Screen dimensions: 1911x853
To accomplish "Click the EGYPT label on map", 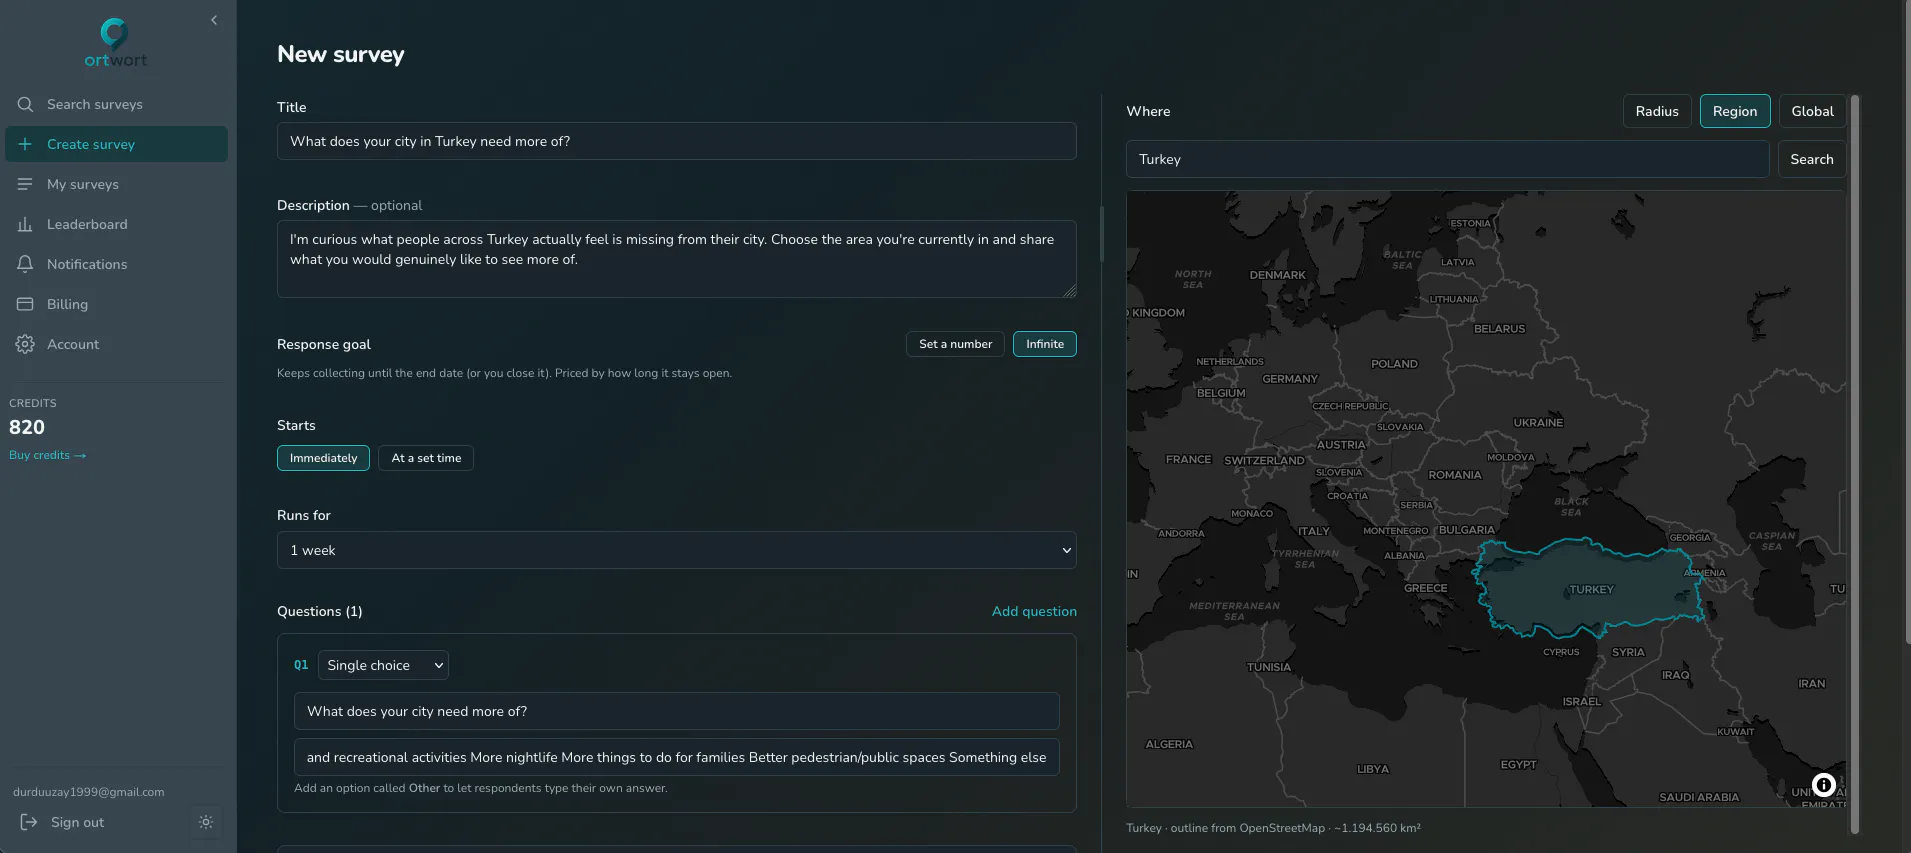I will tap(1518, 765).
